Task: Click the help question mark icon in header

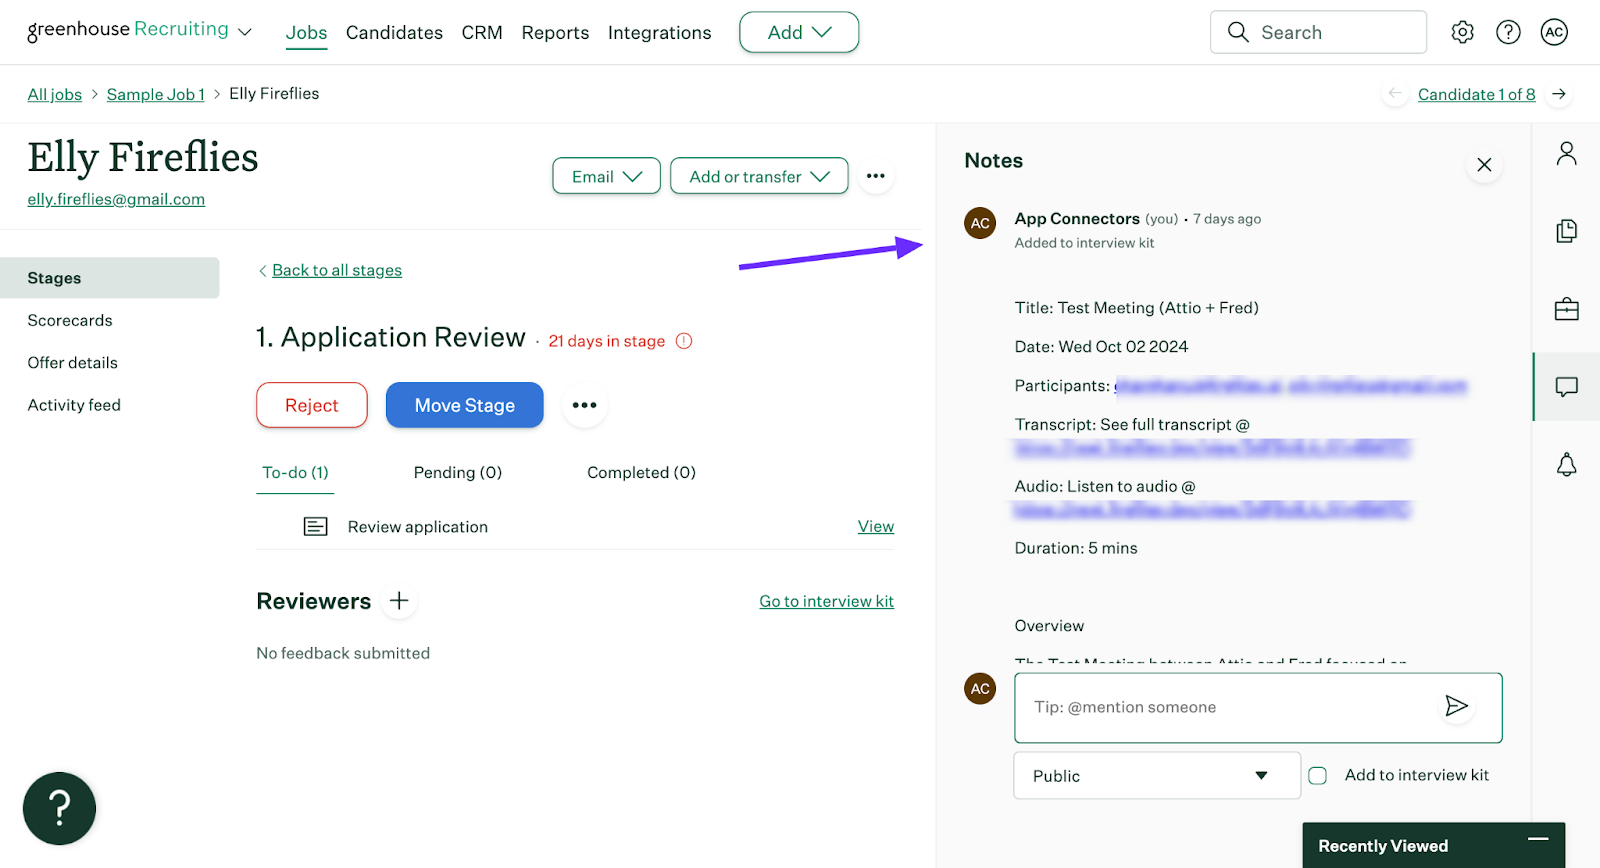Action: pos(1508,32)
